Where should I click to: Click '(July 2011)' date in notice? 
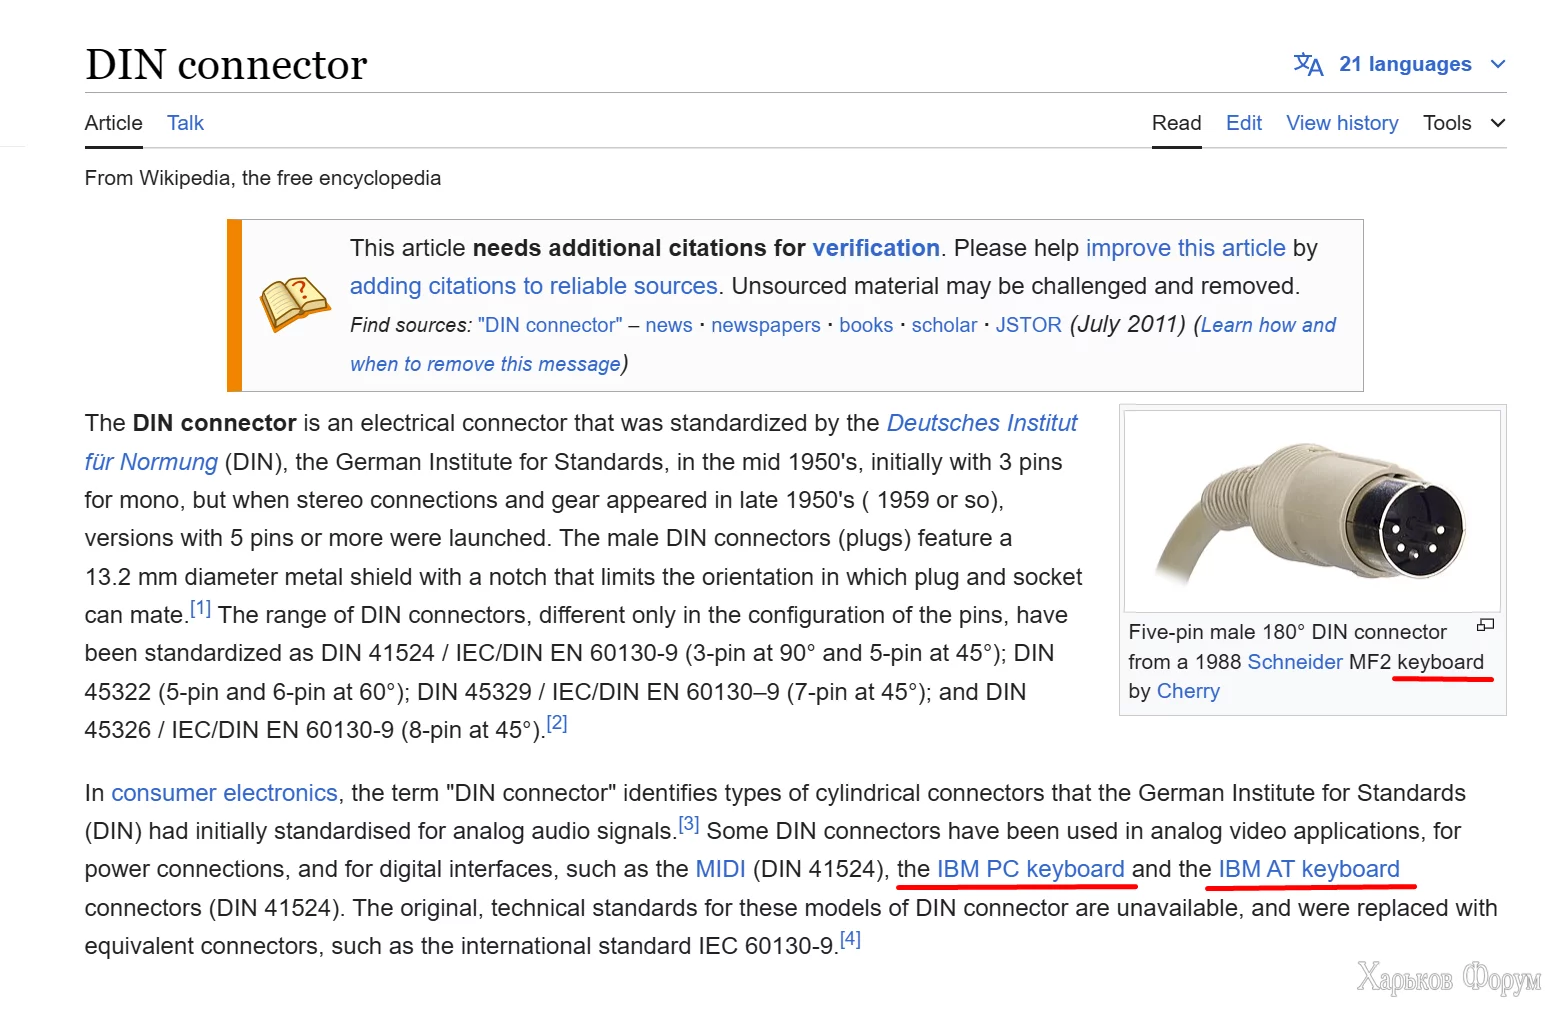point(1127,325)
